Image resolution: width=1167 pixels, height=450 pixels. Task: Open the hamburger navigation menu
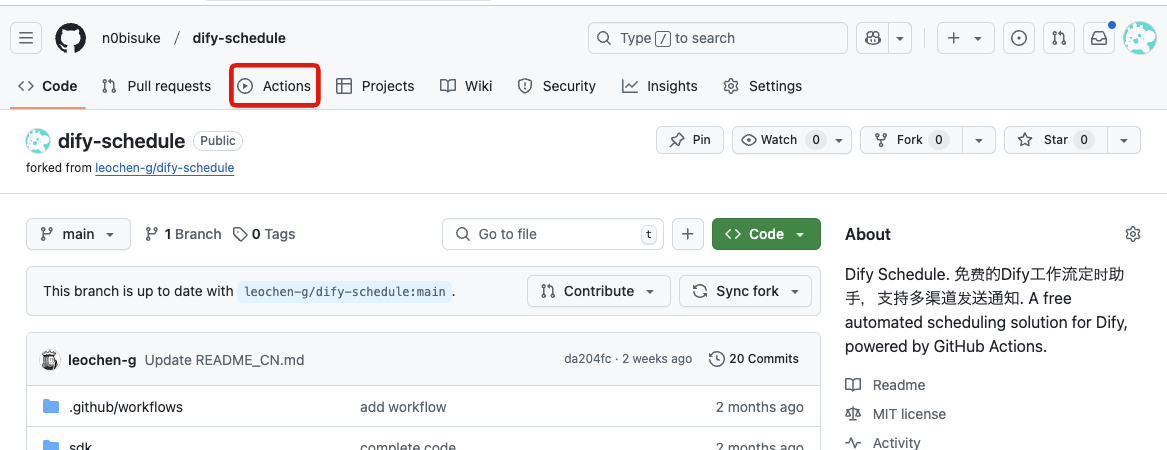tap(26, 38)
